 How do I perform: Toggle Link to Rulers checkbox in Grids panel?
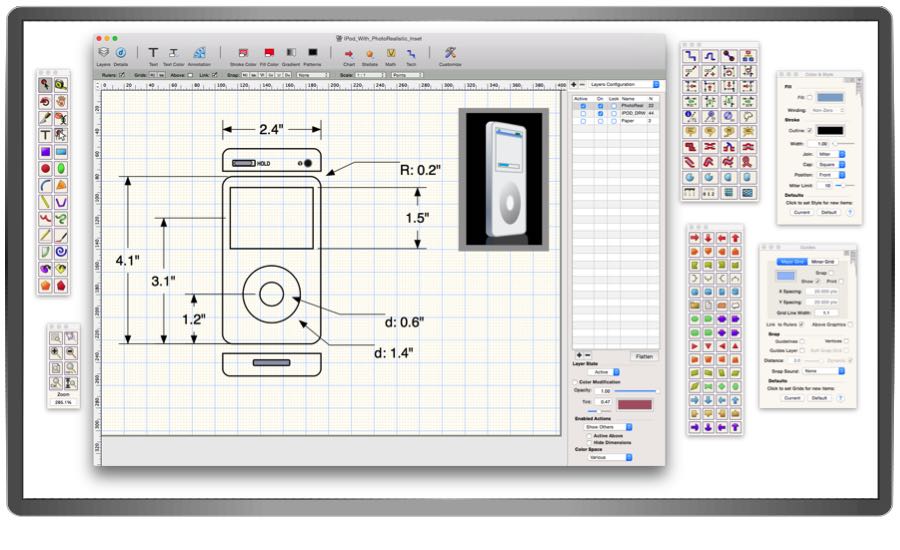coord(802,324)
